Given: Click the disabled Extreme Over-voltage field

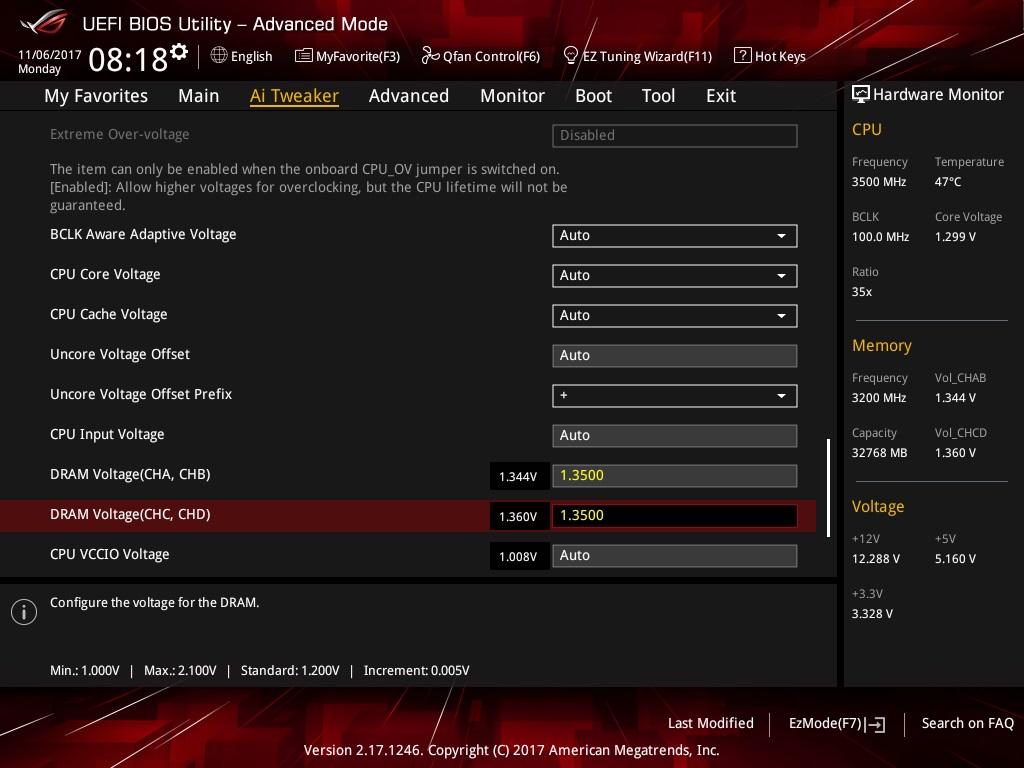Looking at the screenshot, I should (675, 136).
